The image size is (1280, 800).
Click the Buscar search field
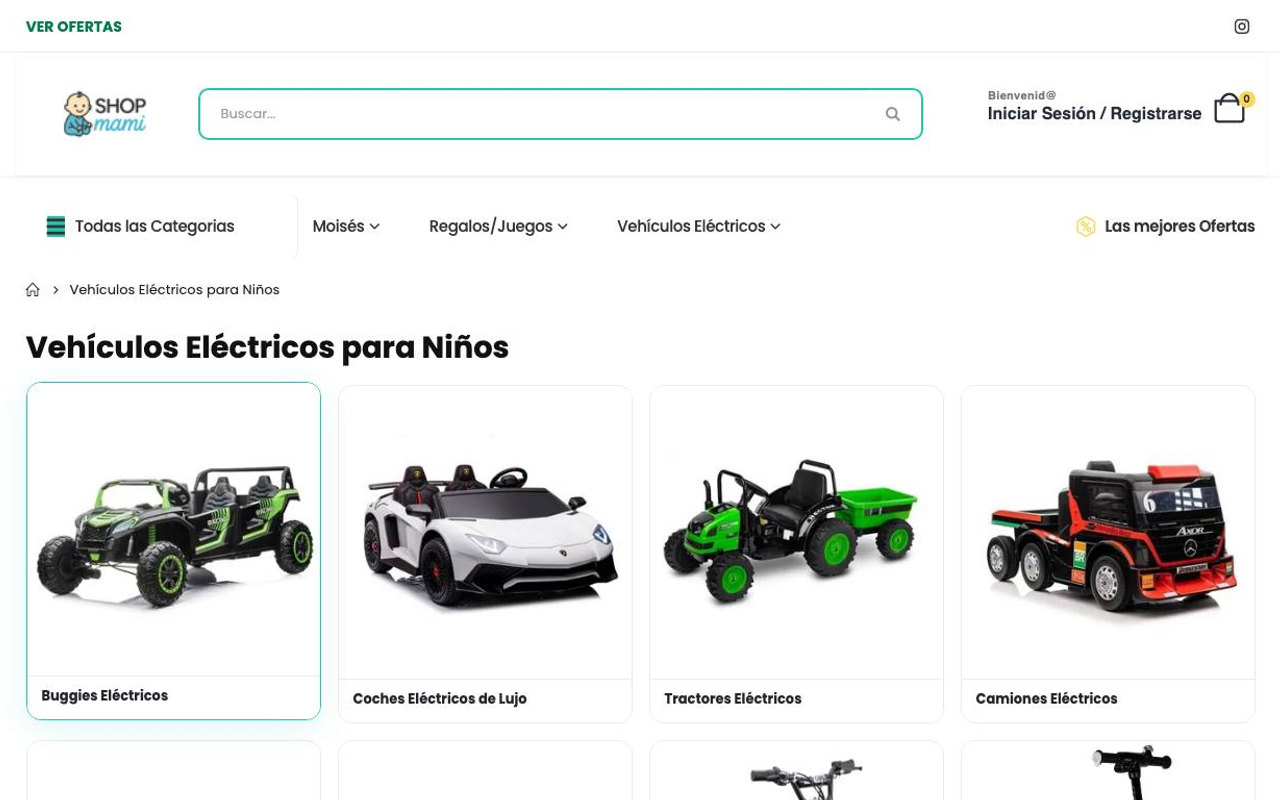click(560, 114)
